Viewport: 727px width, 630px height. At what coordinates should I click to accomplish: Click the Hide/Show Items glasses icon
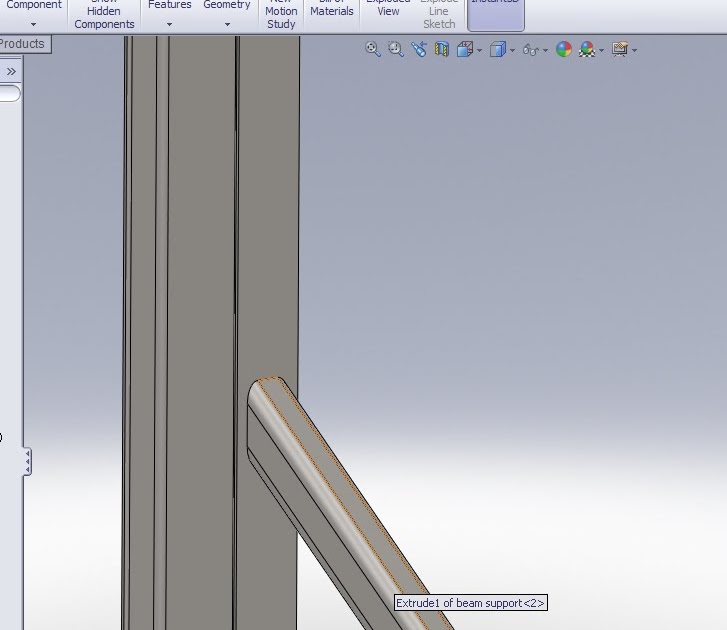pos(530,49)
